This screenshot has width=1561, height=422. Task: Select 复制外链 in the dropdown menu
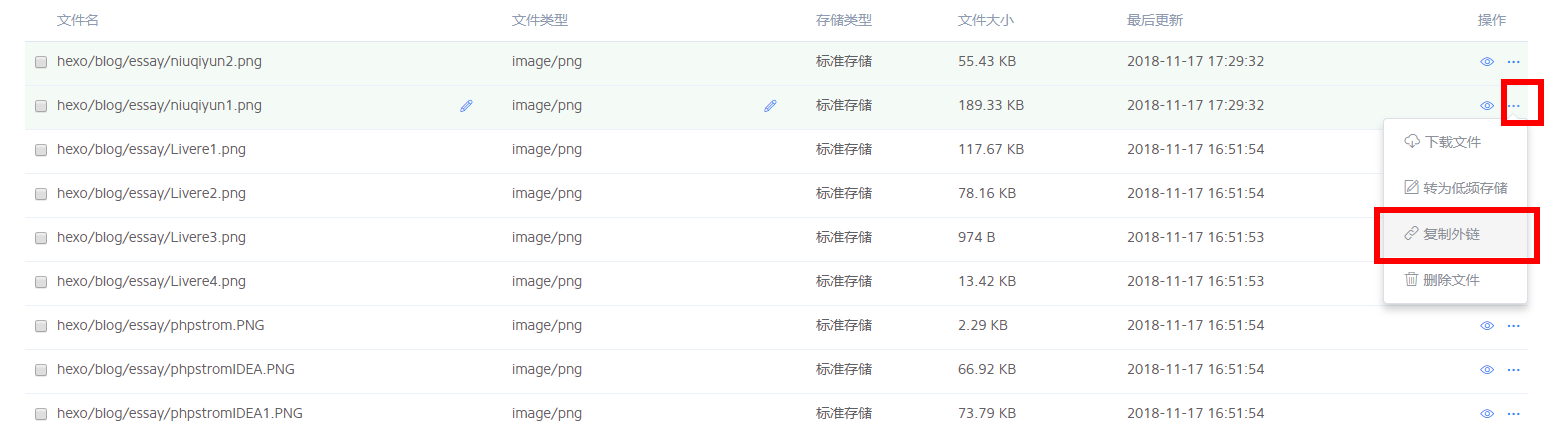pos(1454,234)
